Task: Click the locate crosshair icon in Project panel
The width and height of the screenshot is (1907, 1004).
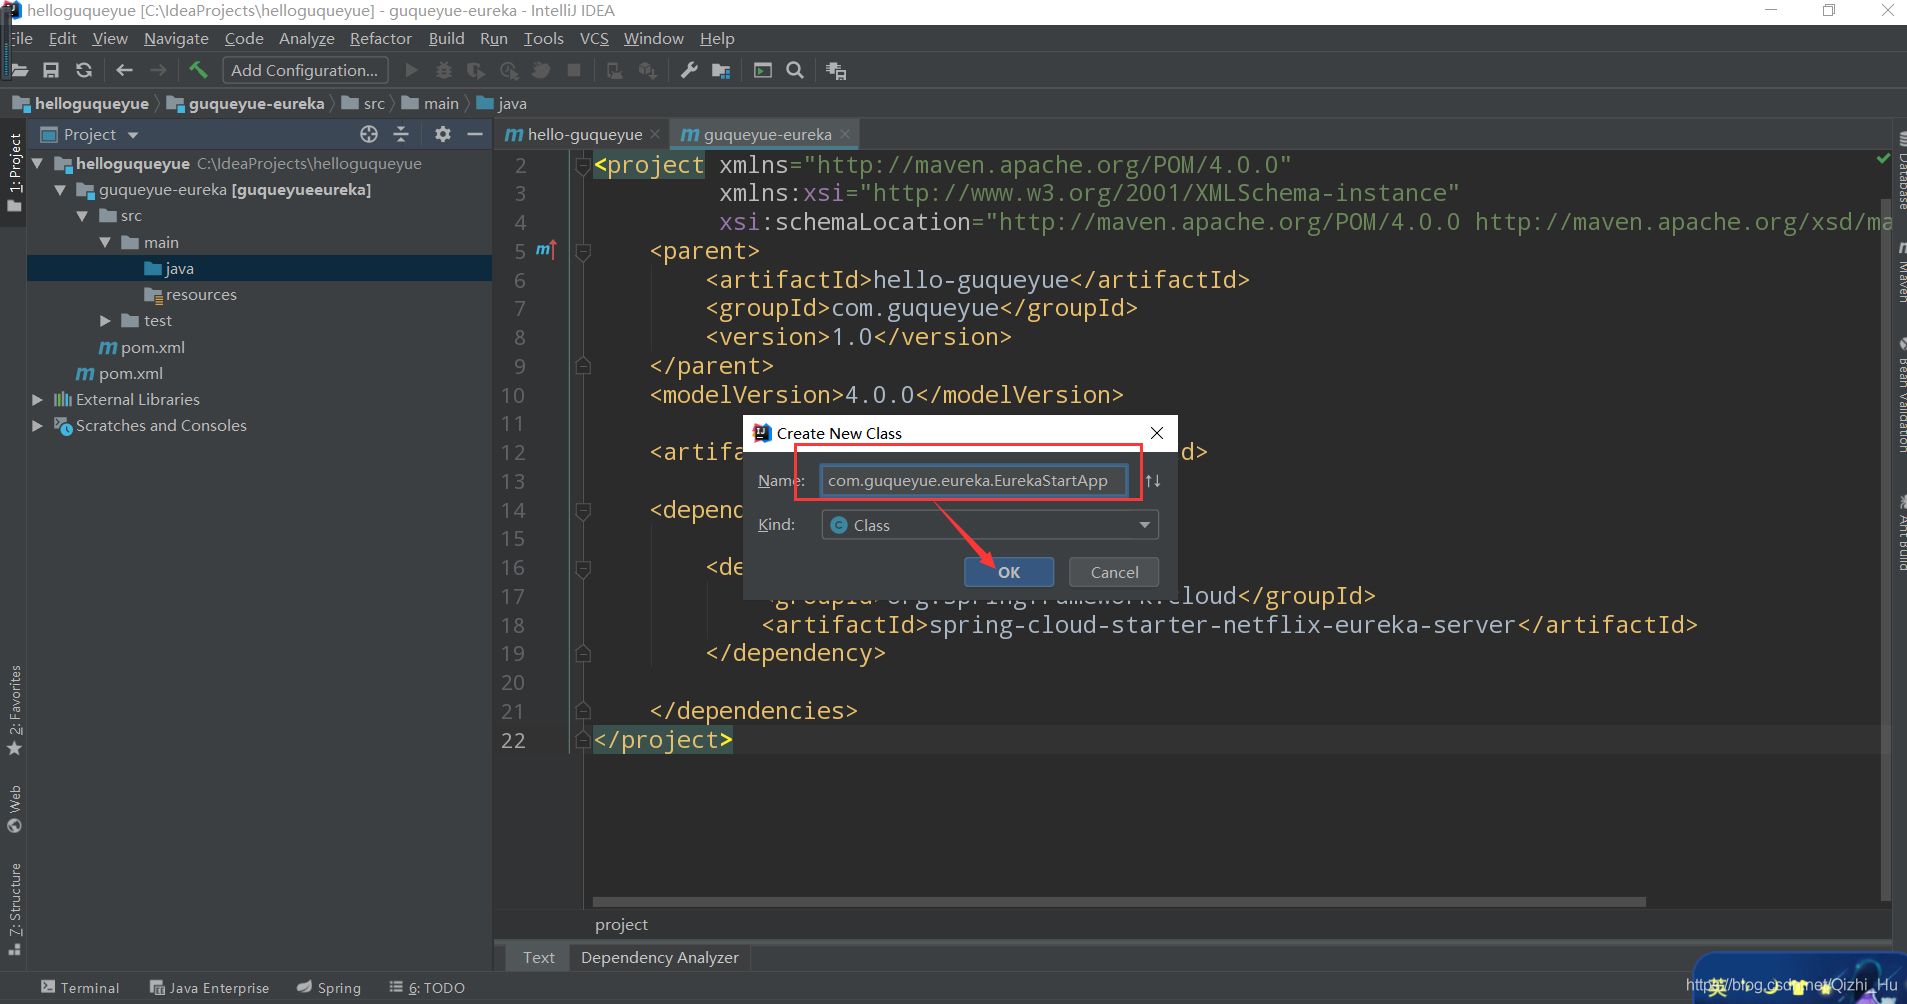Action: coord(369,134)
